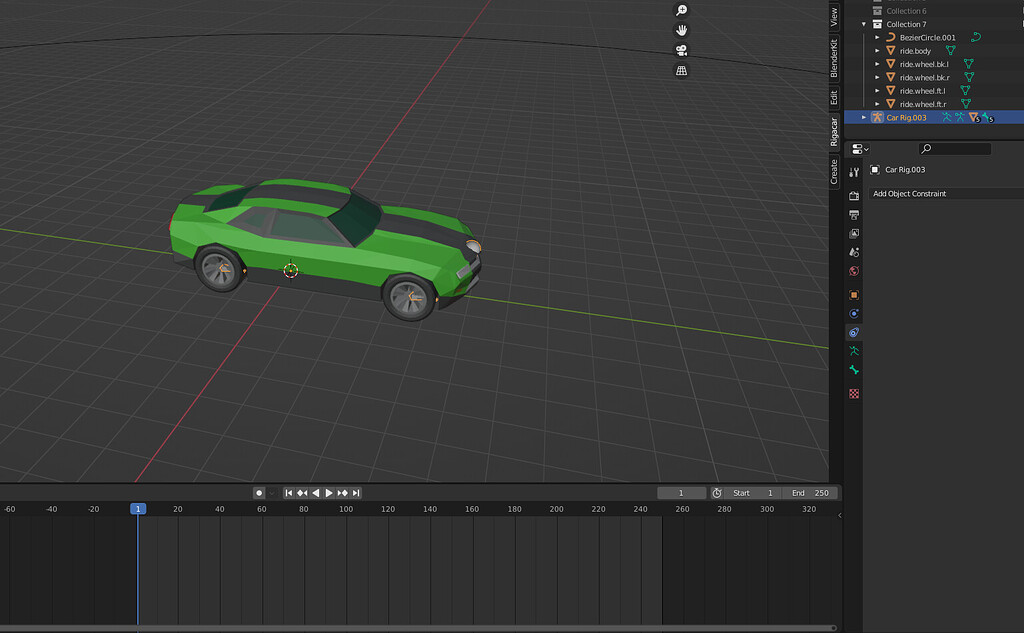The height and width of the screenshot is (633, 1024).
Task: Click the viewport camera view icon
Action: [x=681, y=49]
